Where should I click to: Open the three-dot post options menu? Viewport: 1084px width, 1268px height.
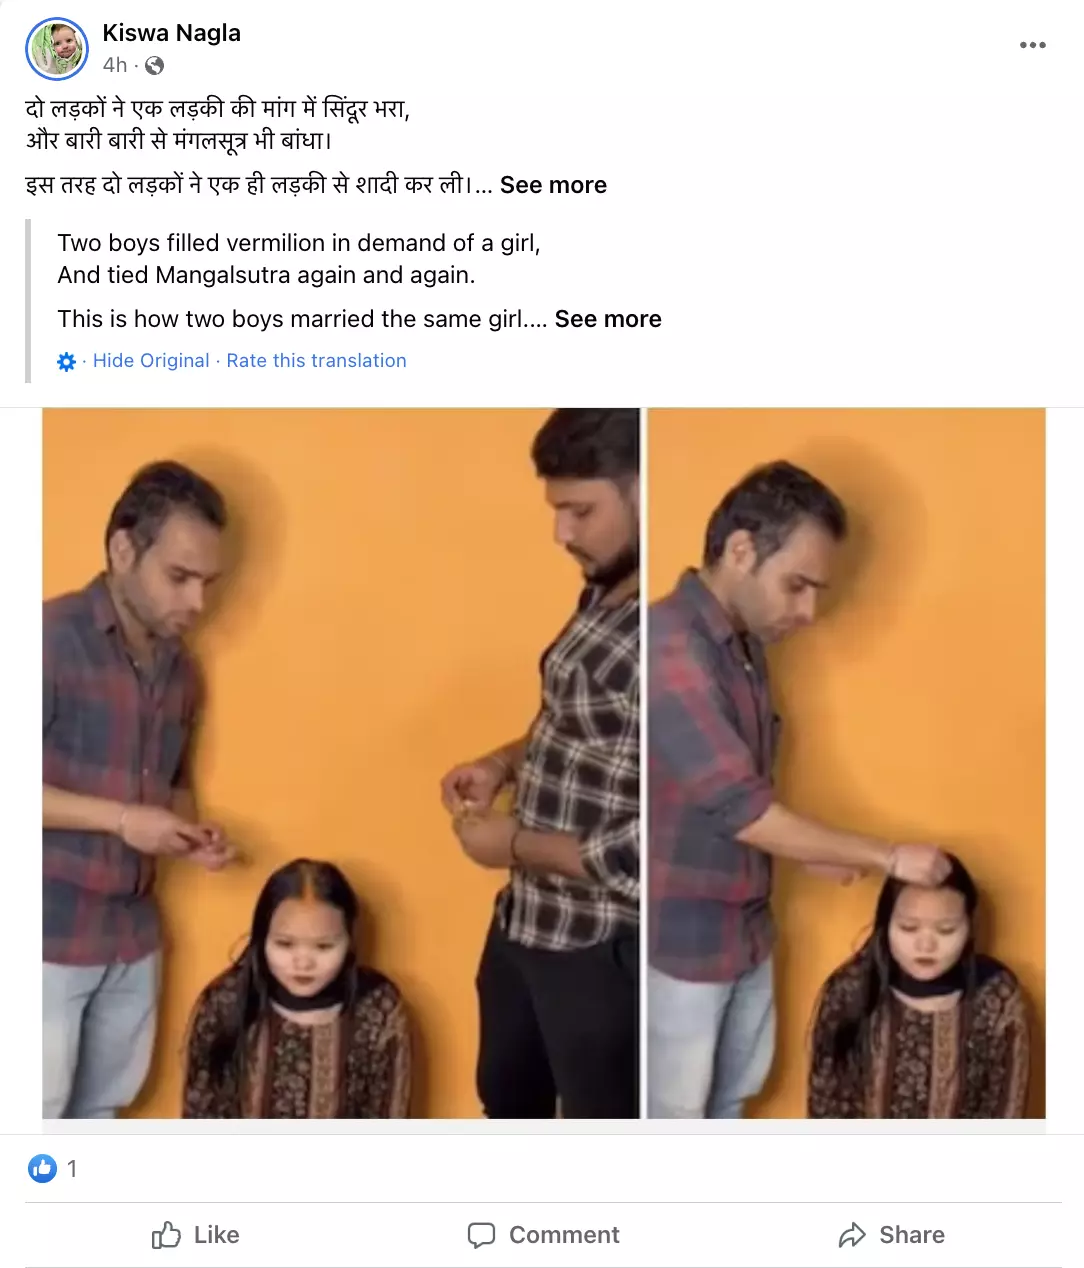(x=1032, y=45)
